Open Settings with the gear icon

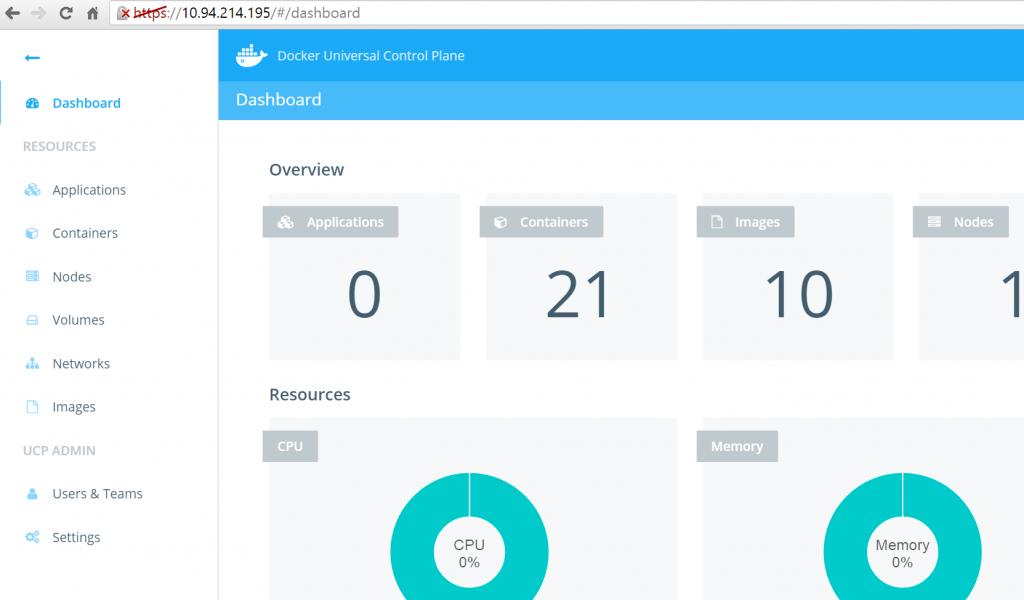pyautogui.click(x=30, y=537)
